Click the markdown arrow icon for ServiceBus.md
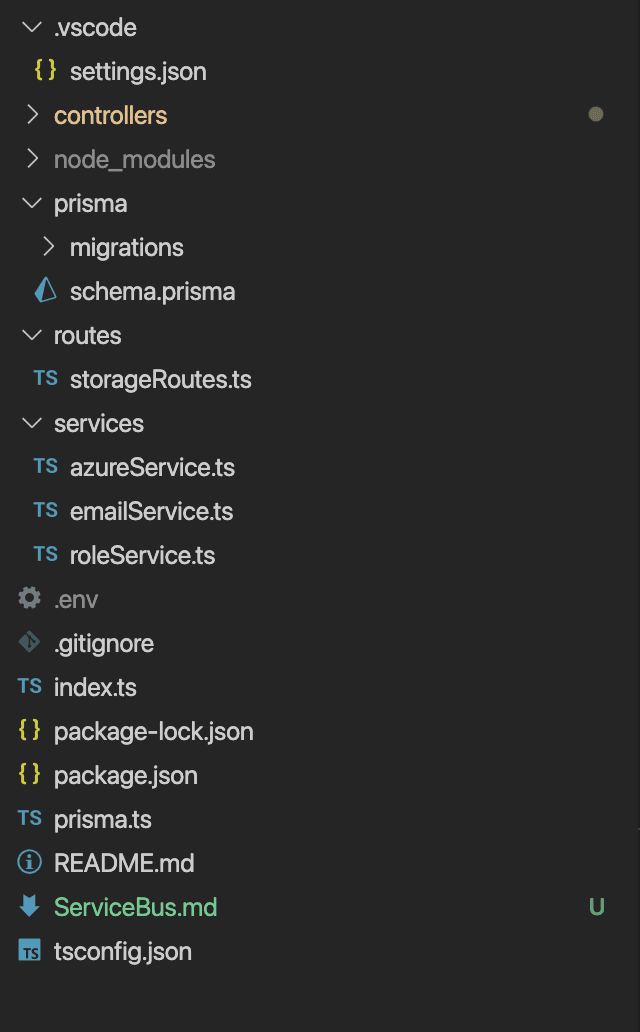The height and width of the screenshot is (1032, 640). point(30,907)
